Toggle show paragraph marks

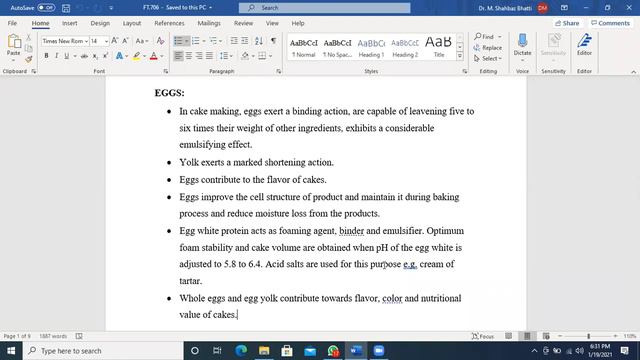click(x=273, y=41)
